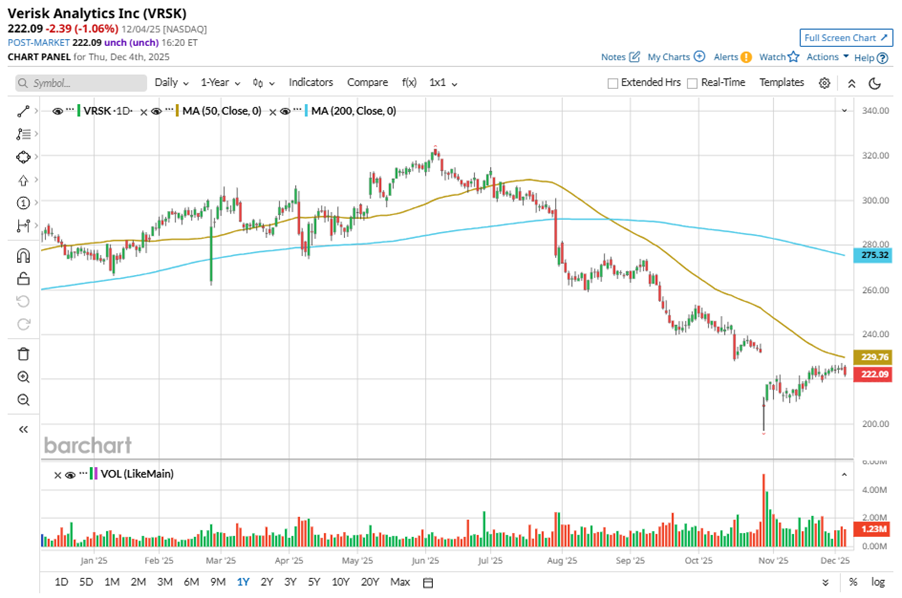Viewport: 902px width, 598px height.
Task: Switch to dark mode with moon icon
Action: click(875, 83)
